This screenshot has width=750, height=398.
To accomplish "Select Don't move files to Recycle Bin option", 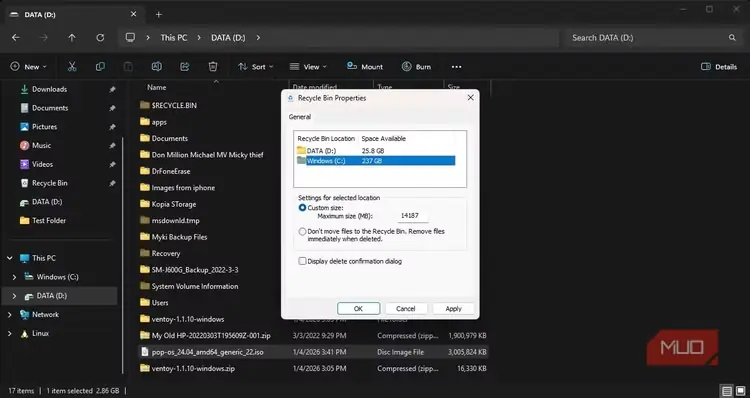I will [302, 232].
